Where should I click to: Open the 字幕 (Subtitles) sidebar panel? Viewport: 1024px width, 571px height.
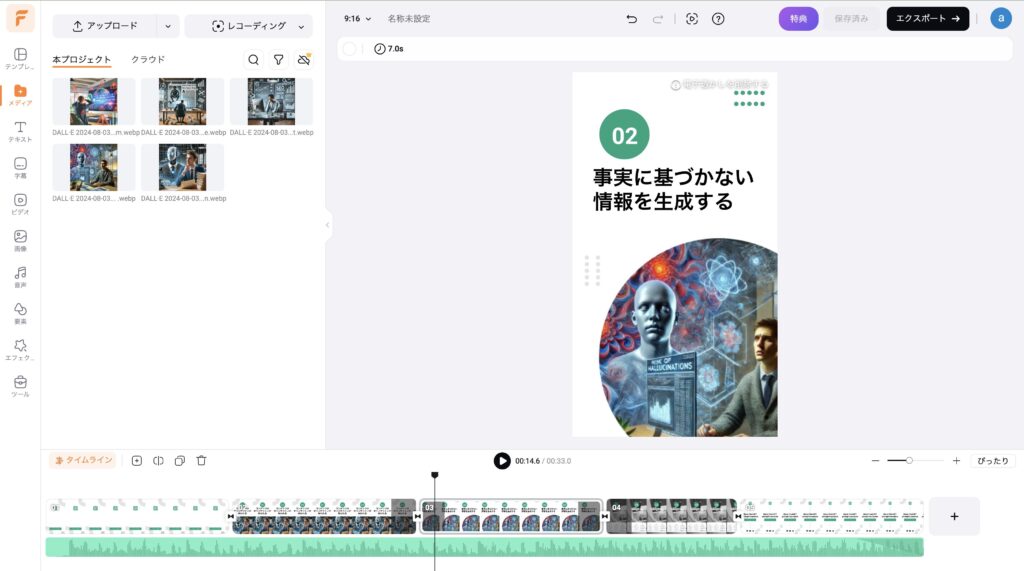pyautogui.click(x=20, y=168)
